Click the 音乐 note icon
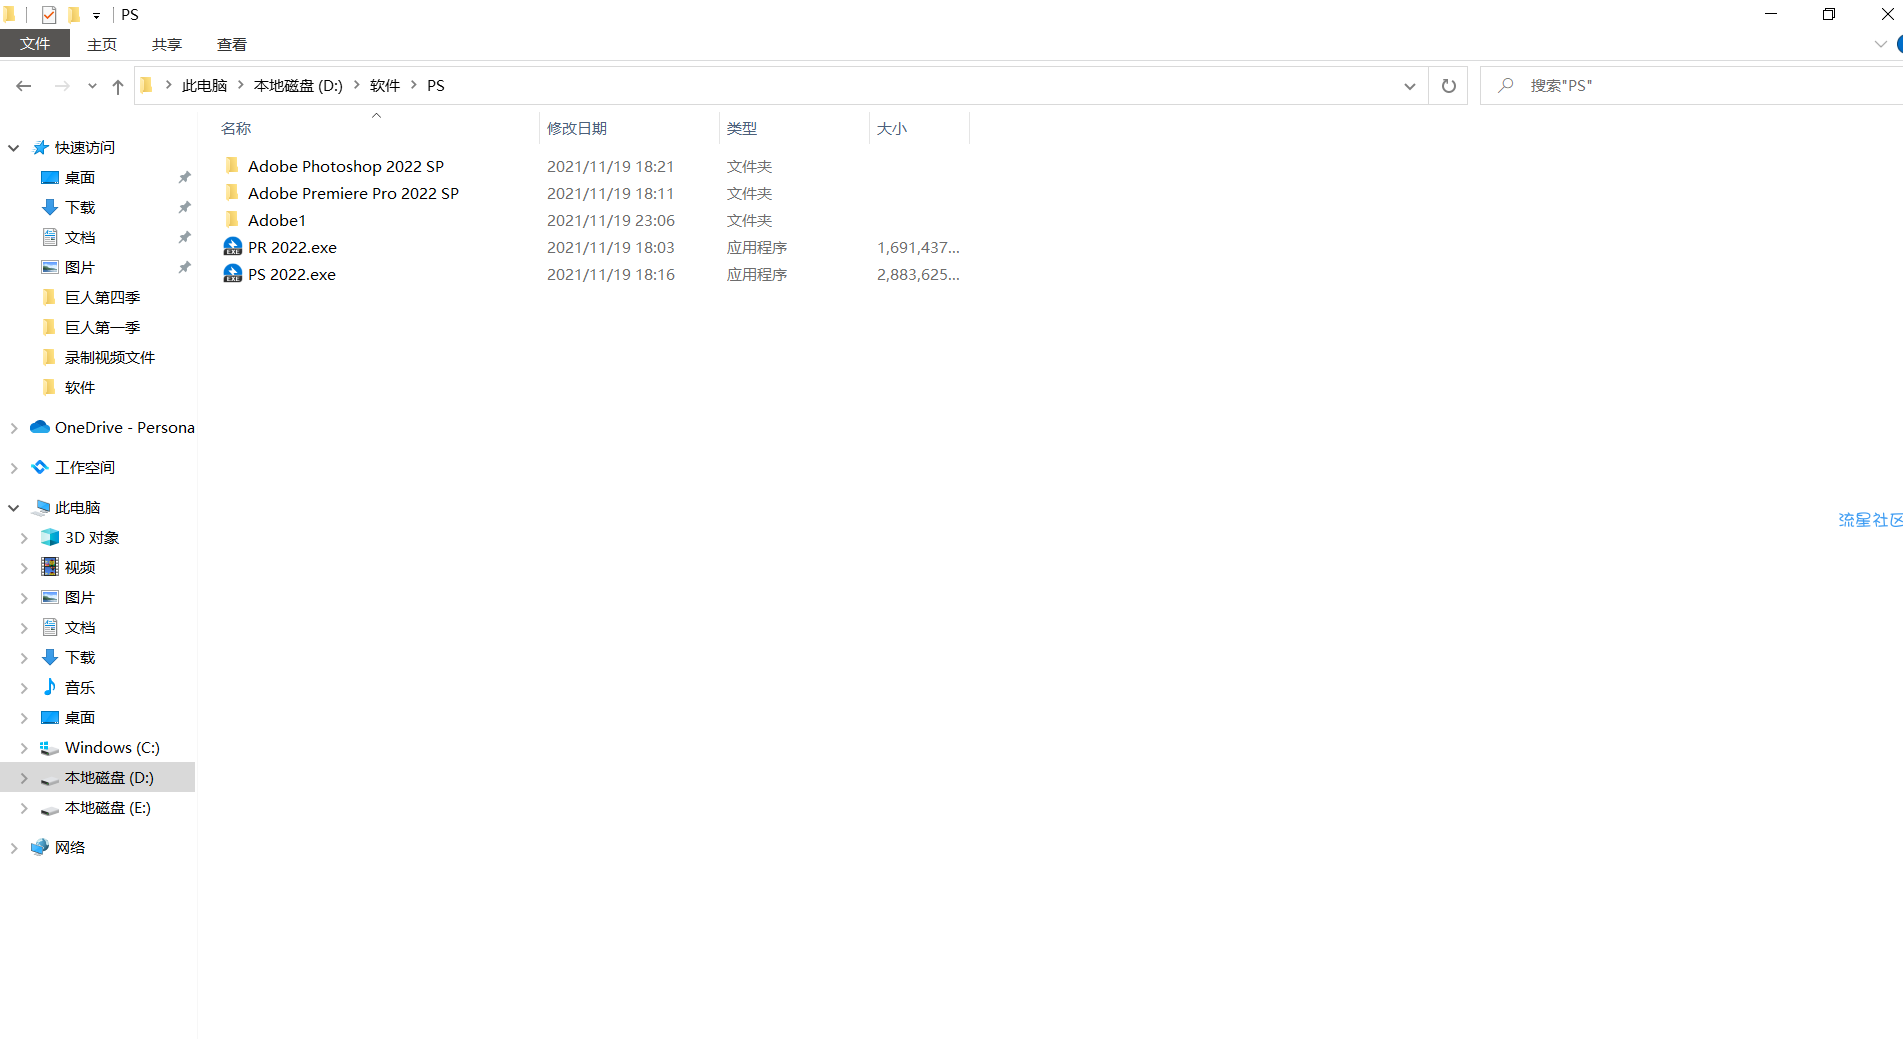Image resolution: width=1903 pixels, height=1039 pixels. (50, 687)
